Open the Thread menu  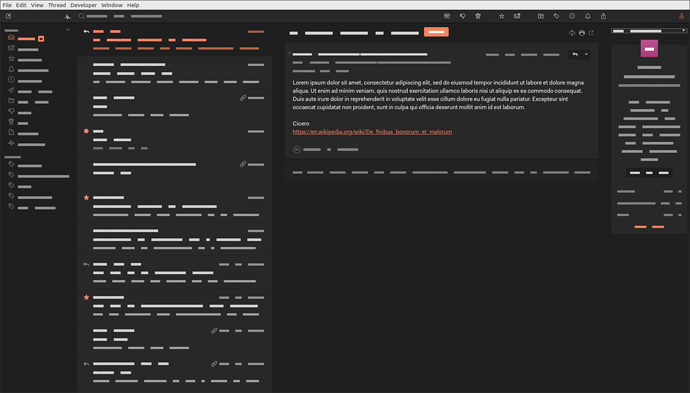click(x=57, y=5)
